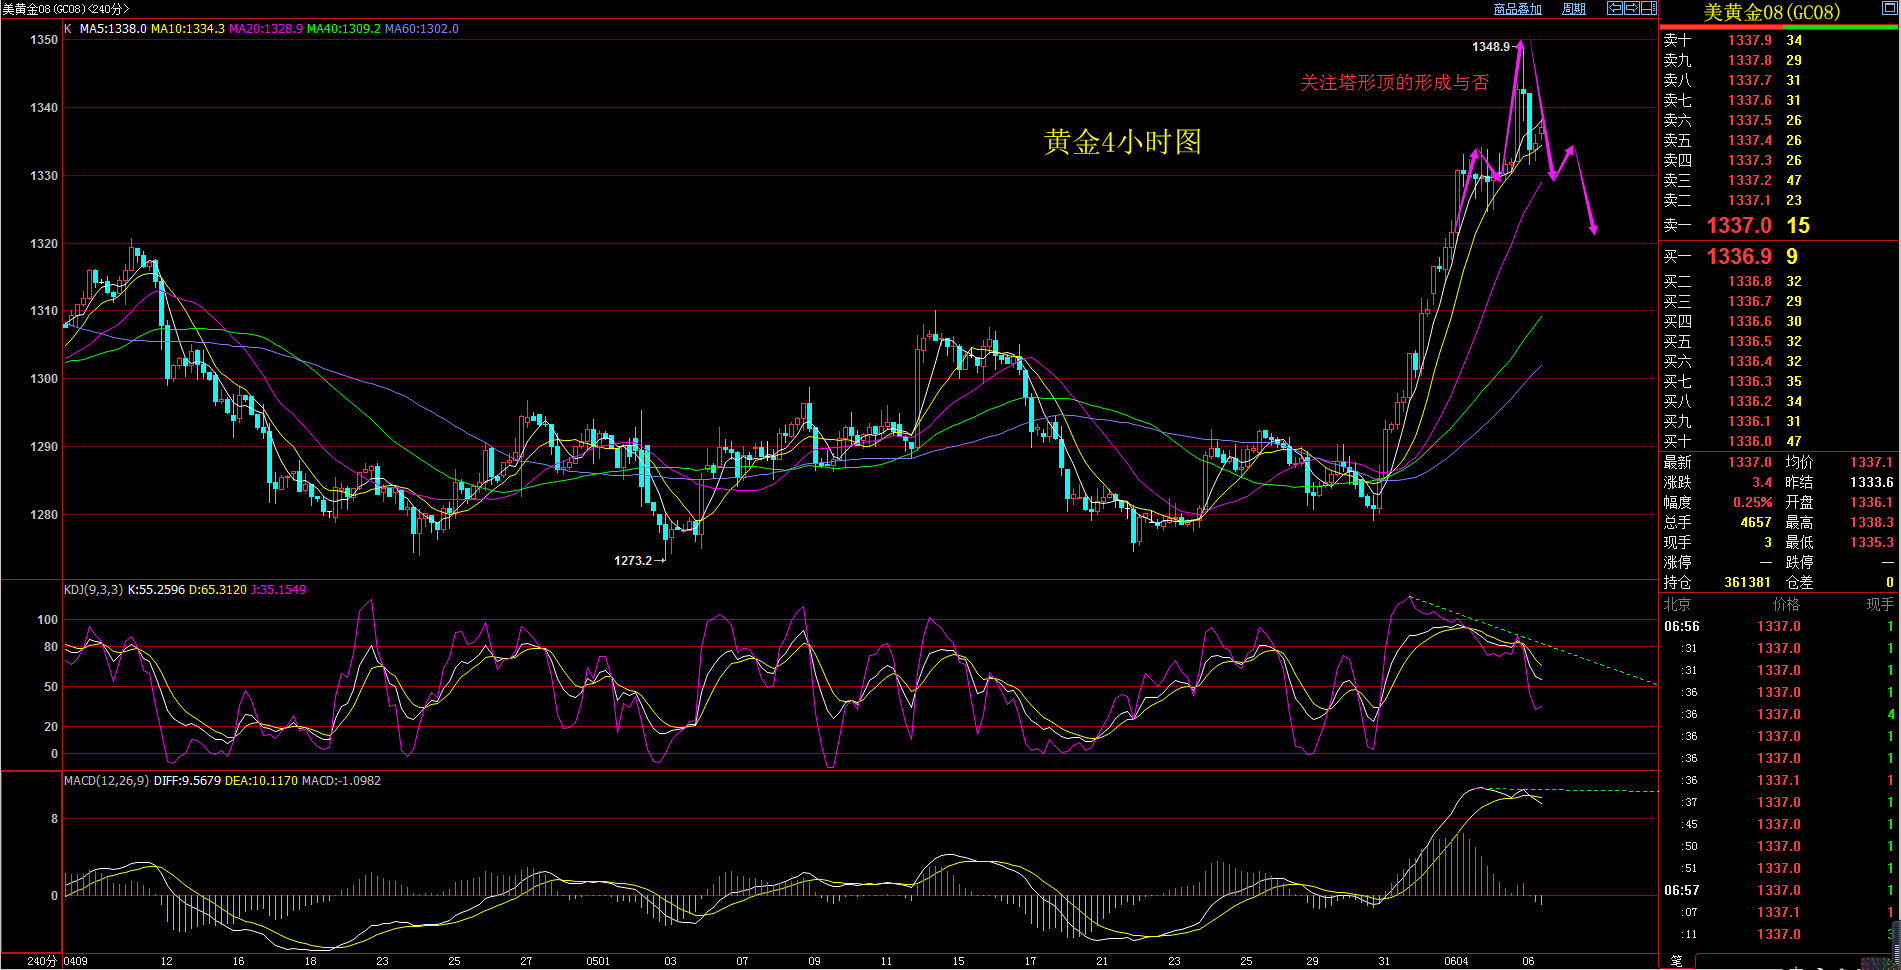Click the 1273.2 low price marker

tap(633, 561)
